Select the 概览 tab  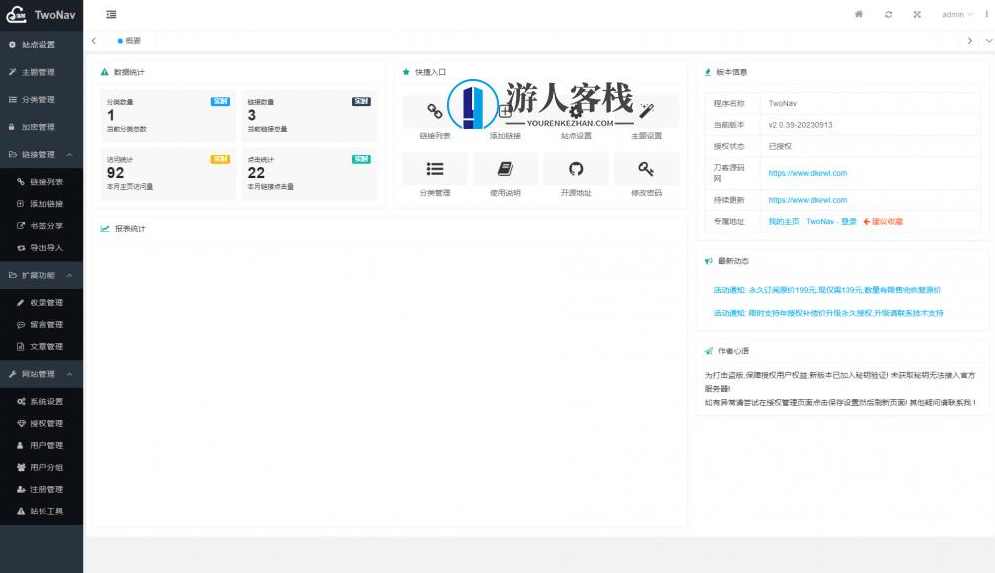[129, 41]
